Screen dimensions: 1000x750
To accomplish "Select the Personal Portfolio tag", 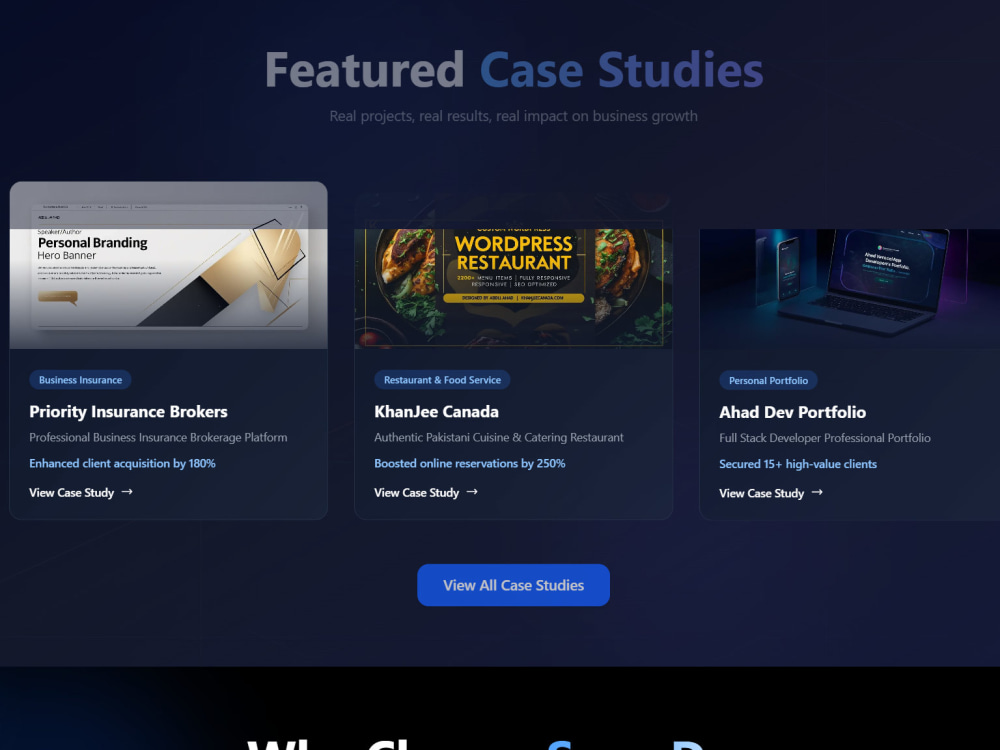I will [768, 381].
